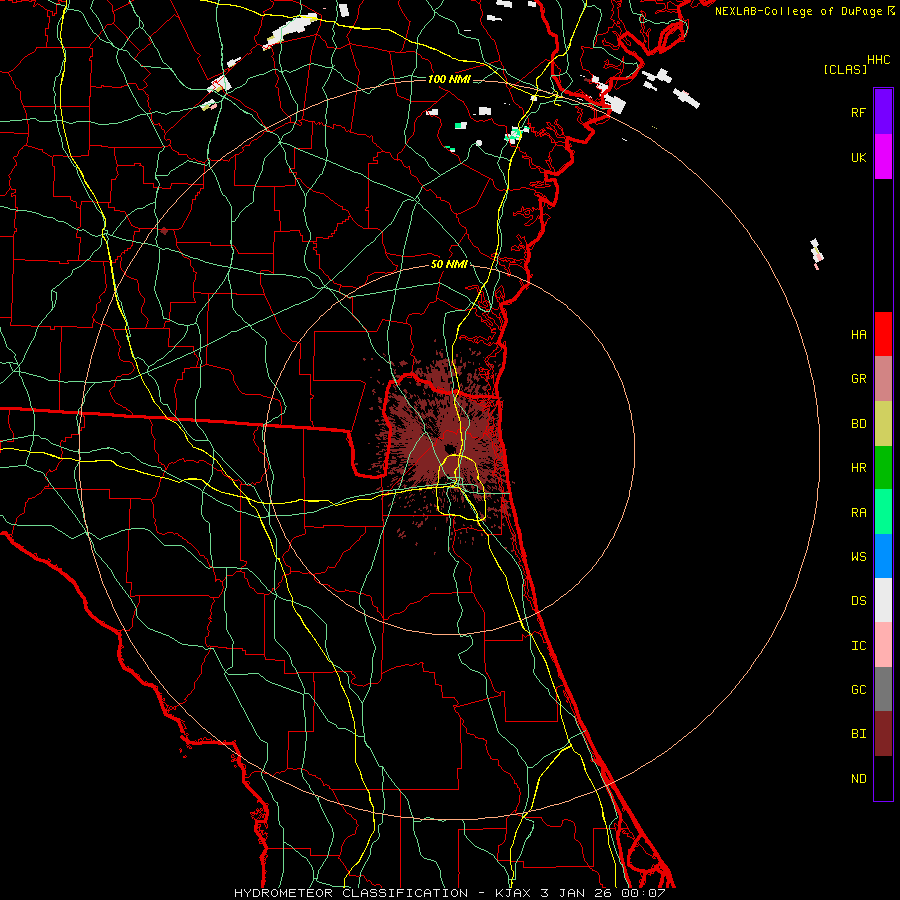
Task: Click the IC light pink legend swatch
Action: (883, 645)
